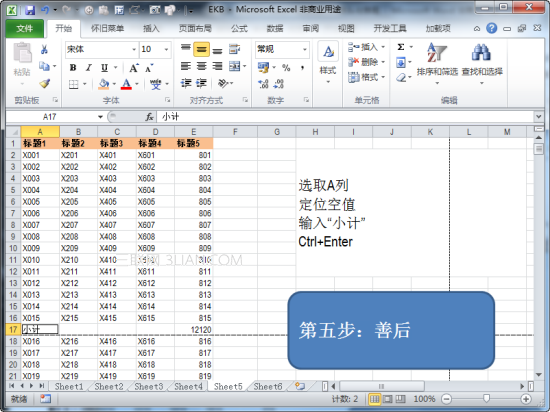Click the AutoSum sigma icon
Screen dimensions: 550x412
[401, 47]
